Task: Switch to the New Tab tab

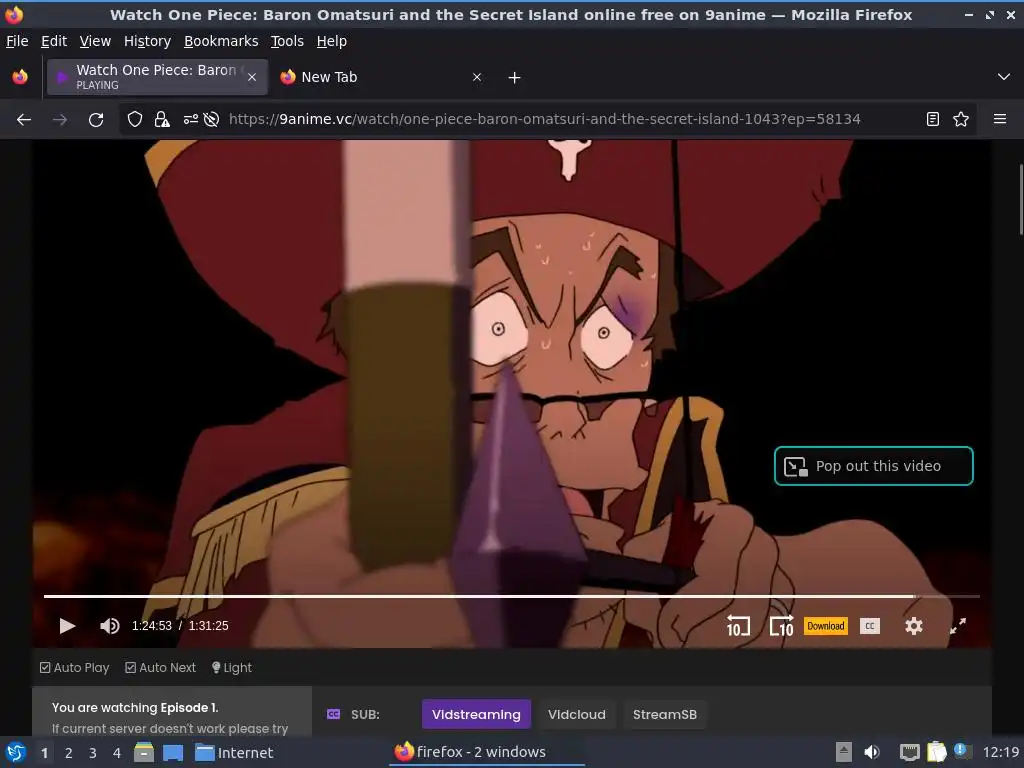Action: pyautogui.click(x=382, y=77)
